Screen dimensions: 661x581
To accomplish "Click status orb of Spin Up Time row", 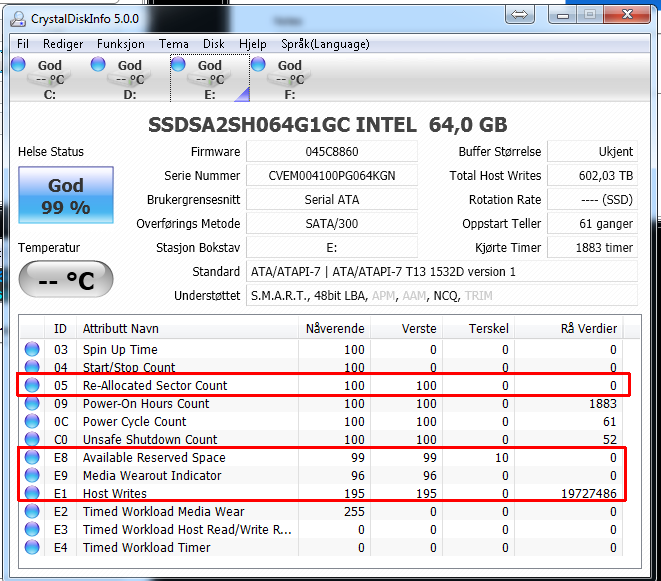I will [32, 349].
